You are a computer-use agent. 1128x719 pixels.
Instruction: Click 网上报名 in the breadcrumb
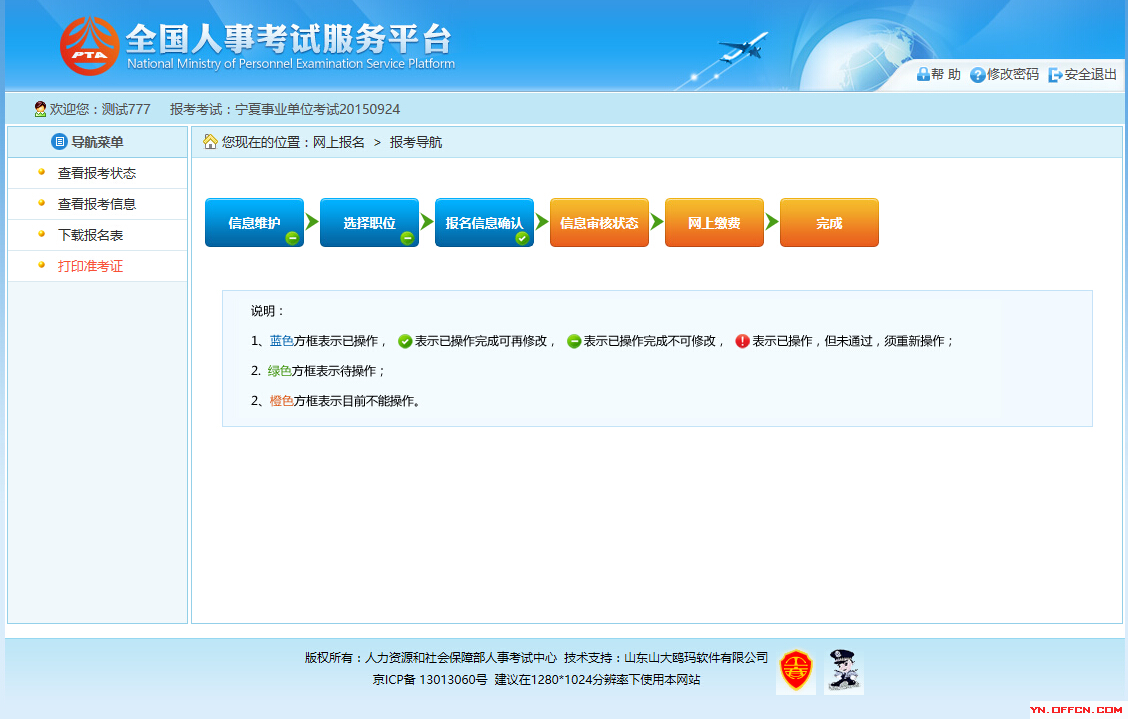[338, 143]
